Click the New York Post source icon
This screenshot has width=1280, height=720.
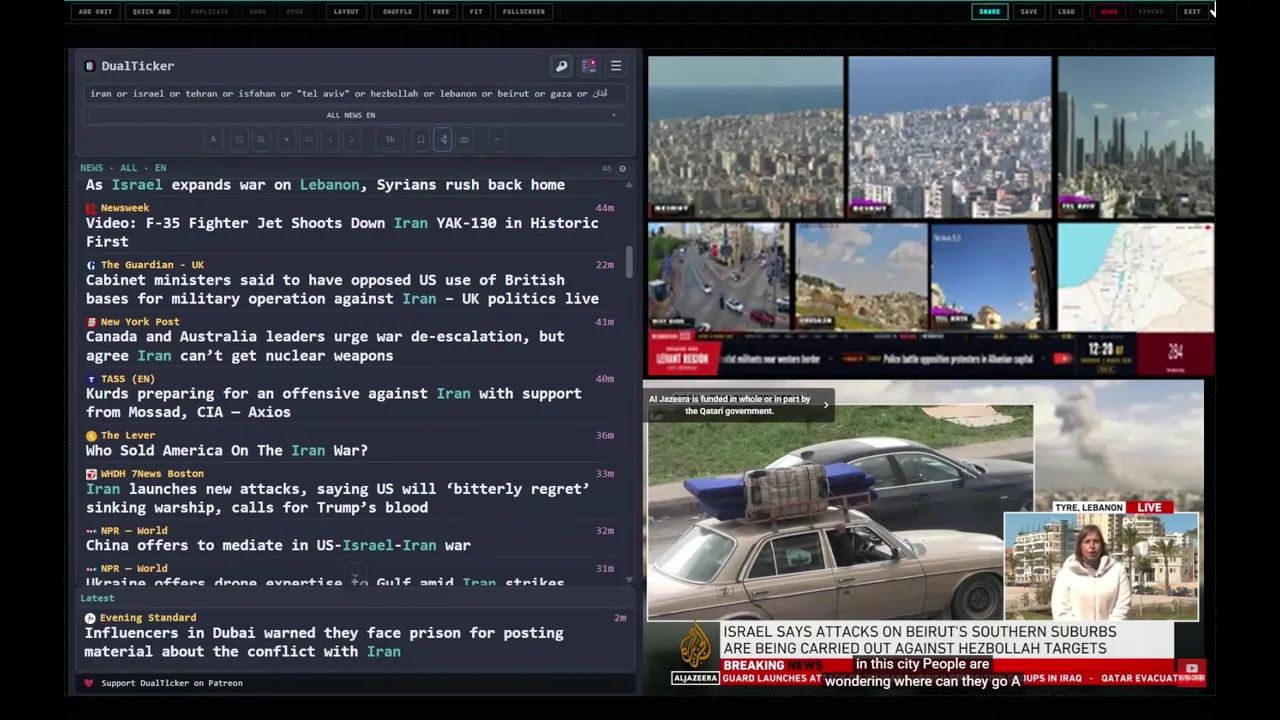tap(91, 322)
